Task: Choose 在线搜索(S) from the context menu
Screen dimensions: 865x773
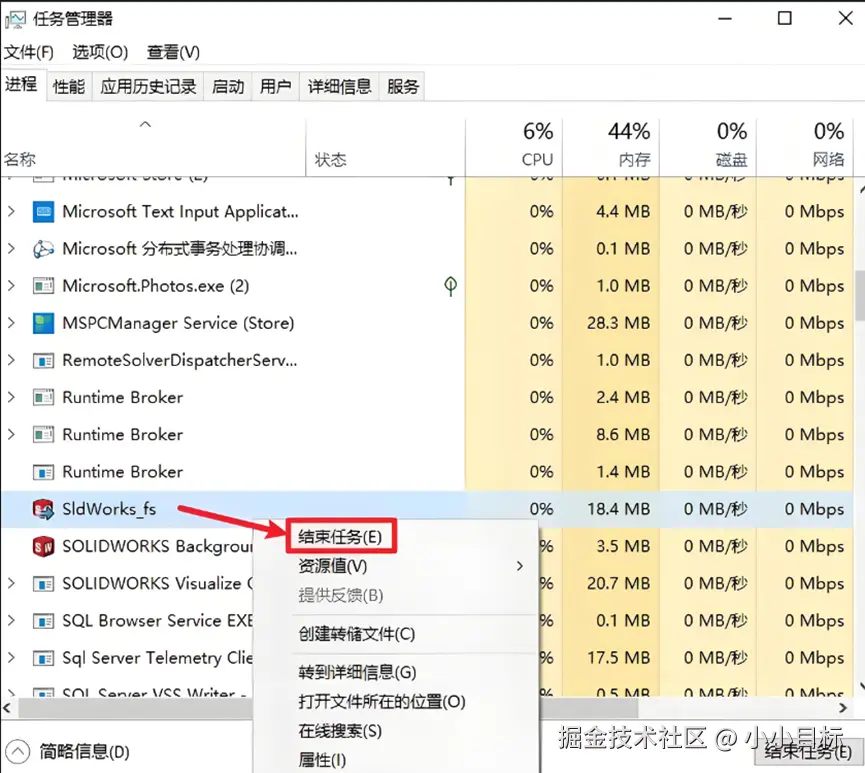Action: (340, 731)
